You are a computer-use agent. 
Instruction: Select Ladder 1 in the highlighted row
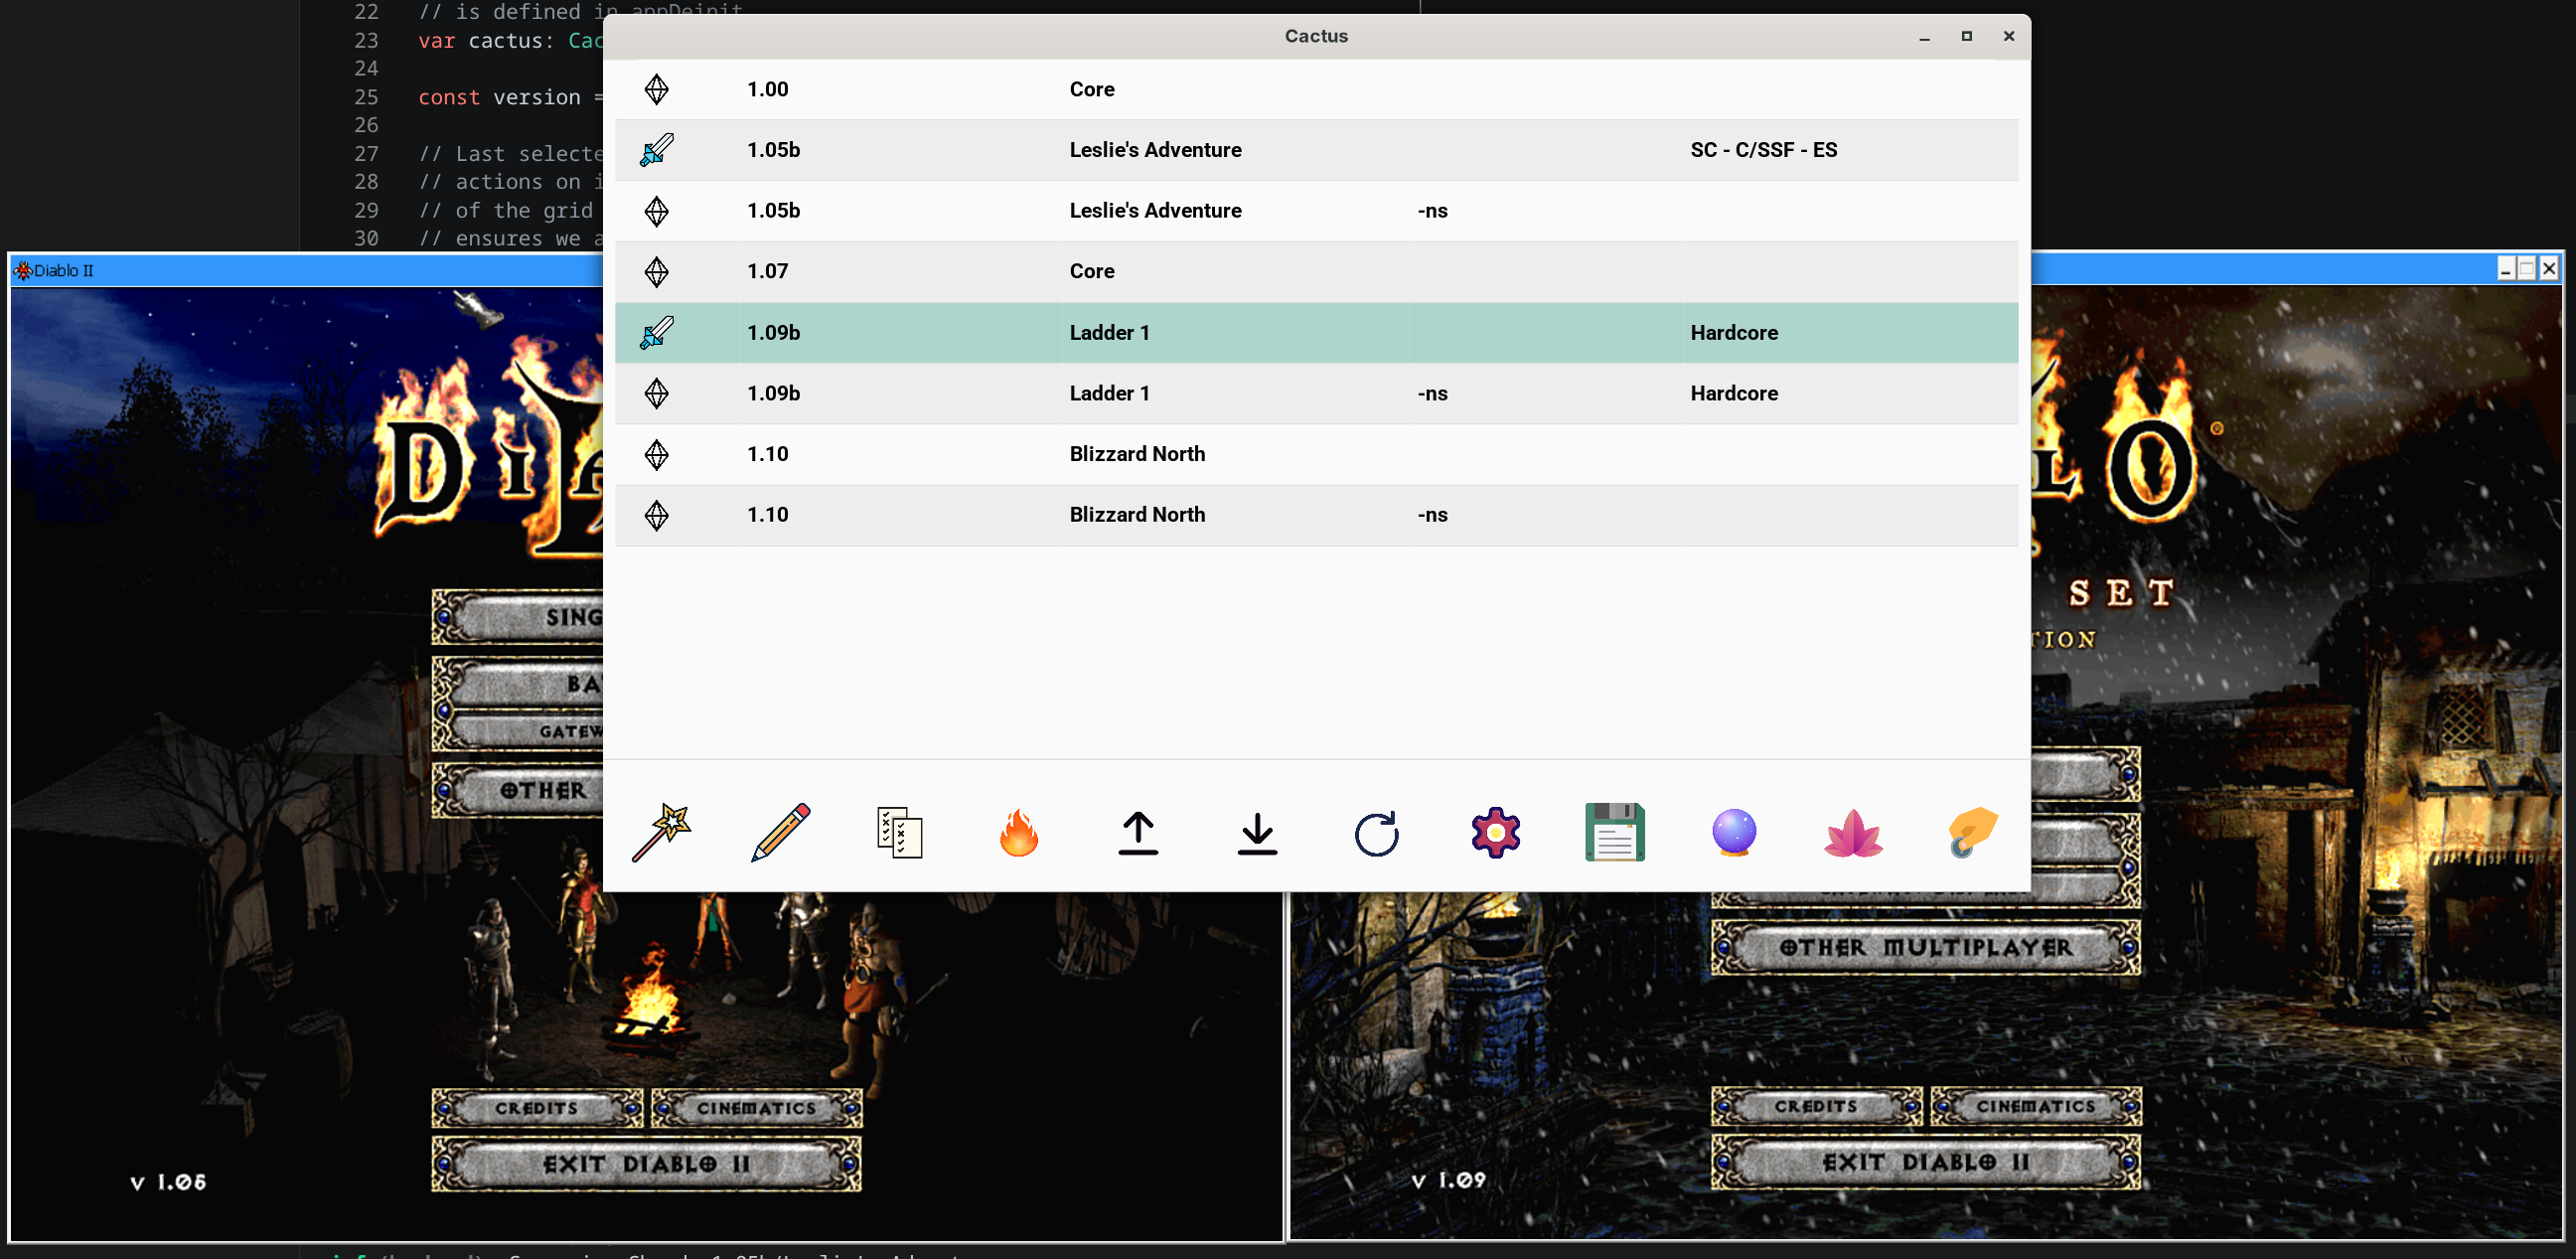click(1109, 332)
